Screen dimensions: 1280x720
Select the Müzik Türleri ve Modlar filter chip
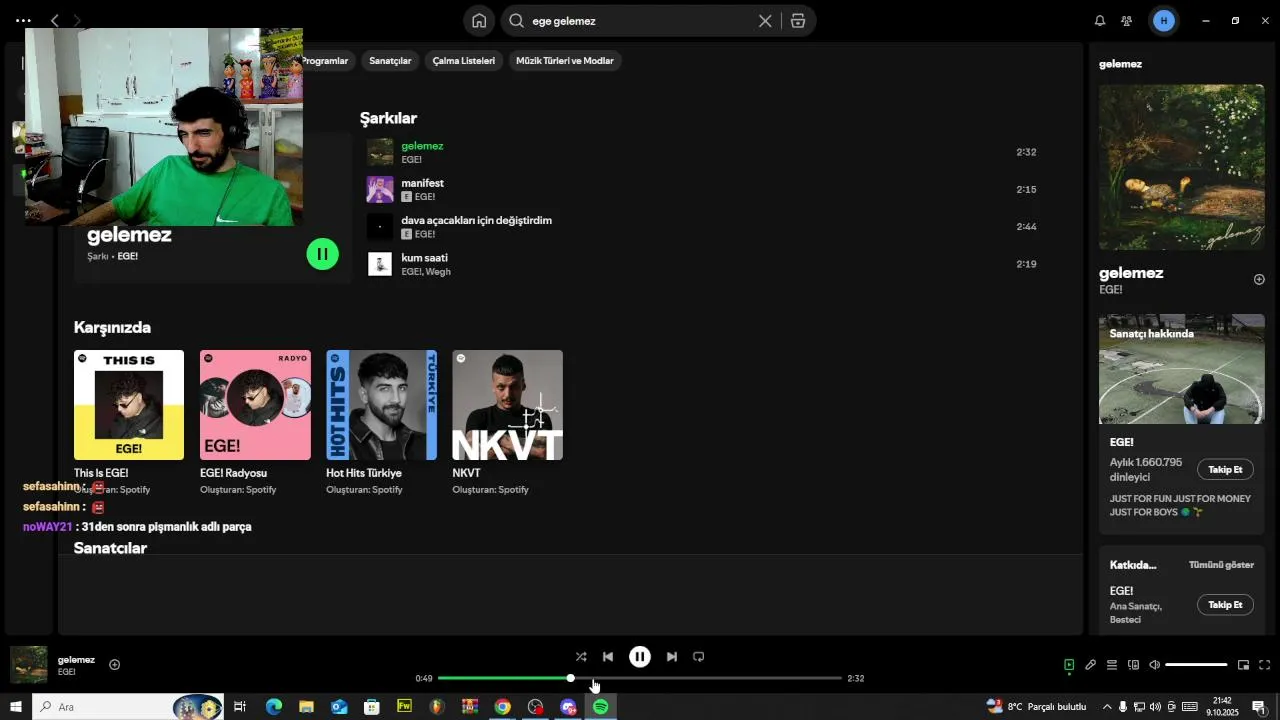(564, 61)
